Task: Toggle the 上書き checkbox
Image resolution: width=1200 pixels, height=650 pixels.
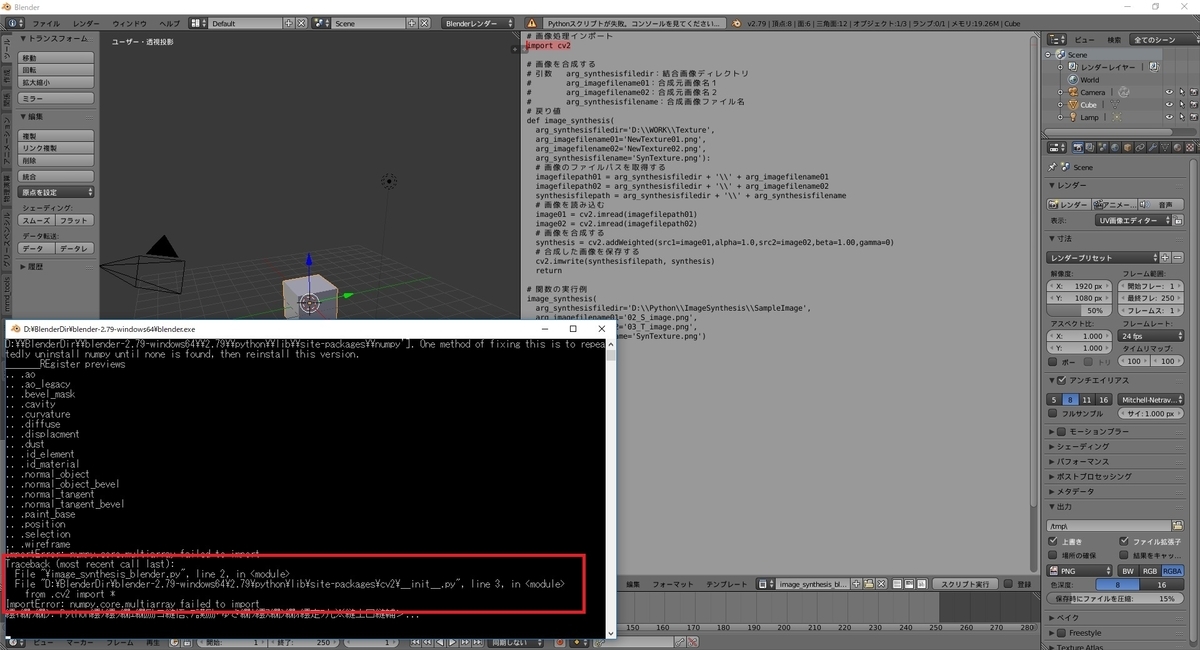Action: point(1053,541)
